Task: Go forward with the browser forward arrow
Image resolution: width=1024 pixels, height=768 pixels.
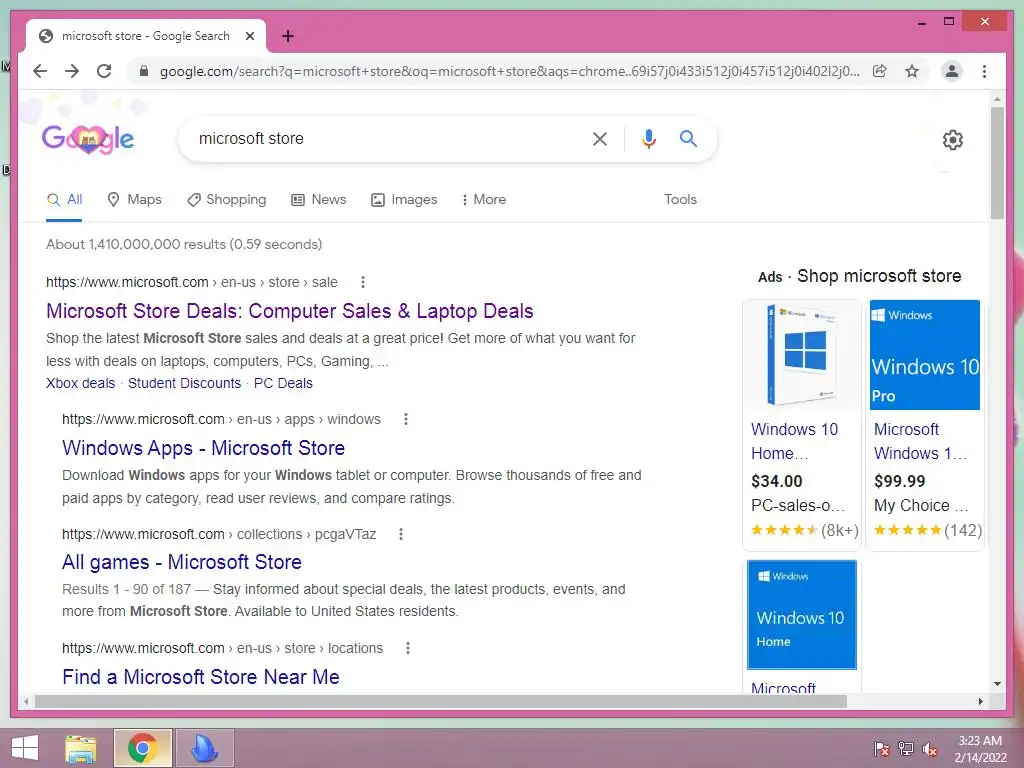Action: click(x=72, y=71)
